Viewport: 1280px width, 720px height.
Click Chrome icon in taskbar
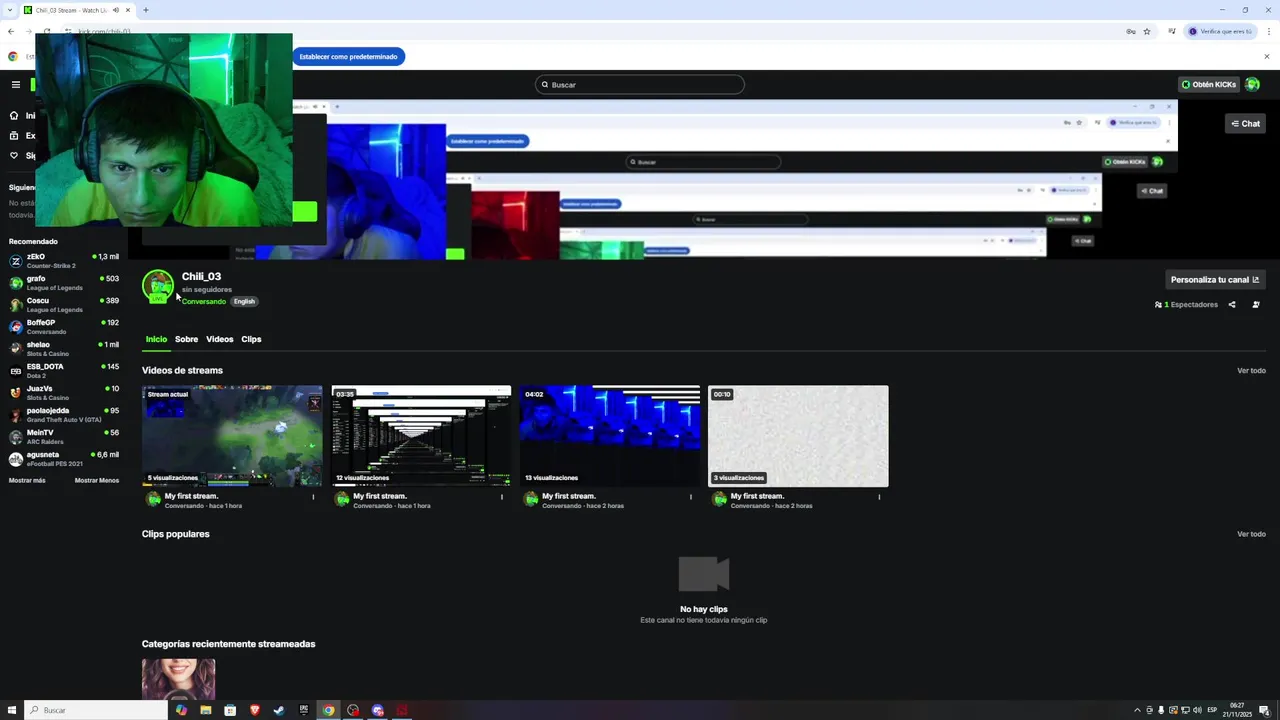pos(328,710)
